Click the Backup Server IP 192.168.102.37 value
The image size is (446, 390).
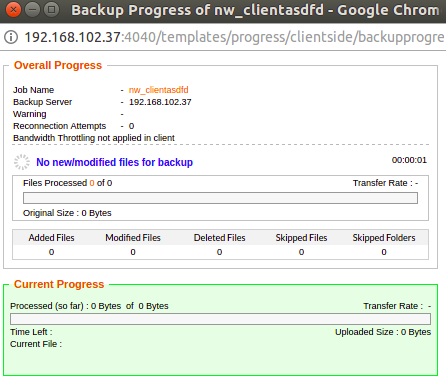coord(160,102)
